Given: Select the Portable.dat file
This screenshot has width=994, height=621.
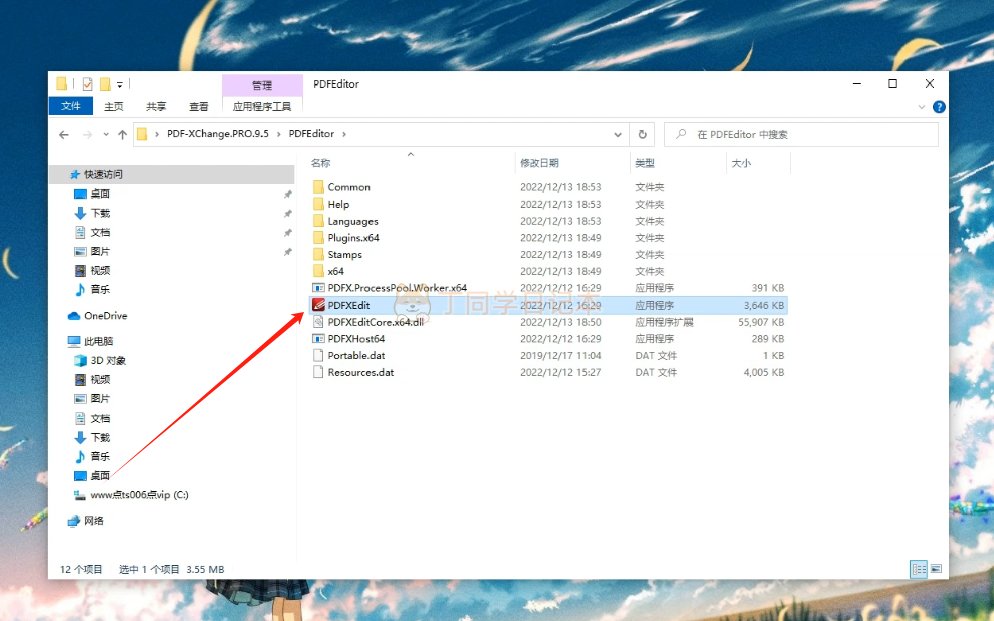Looking at the screenshot, I should [356, 356].
